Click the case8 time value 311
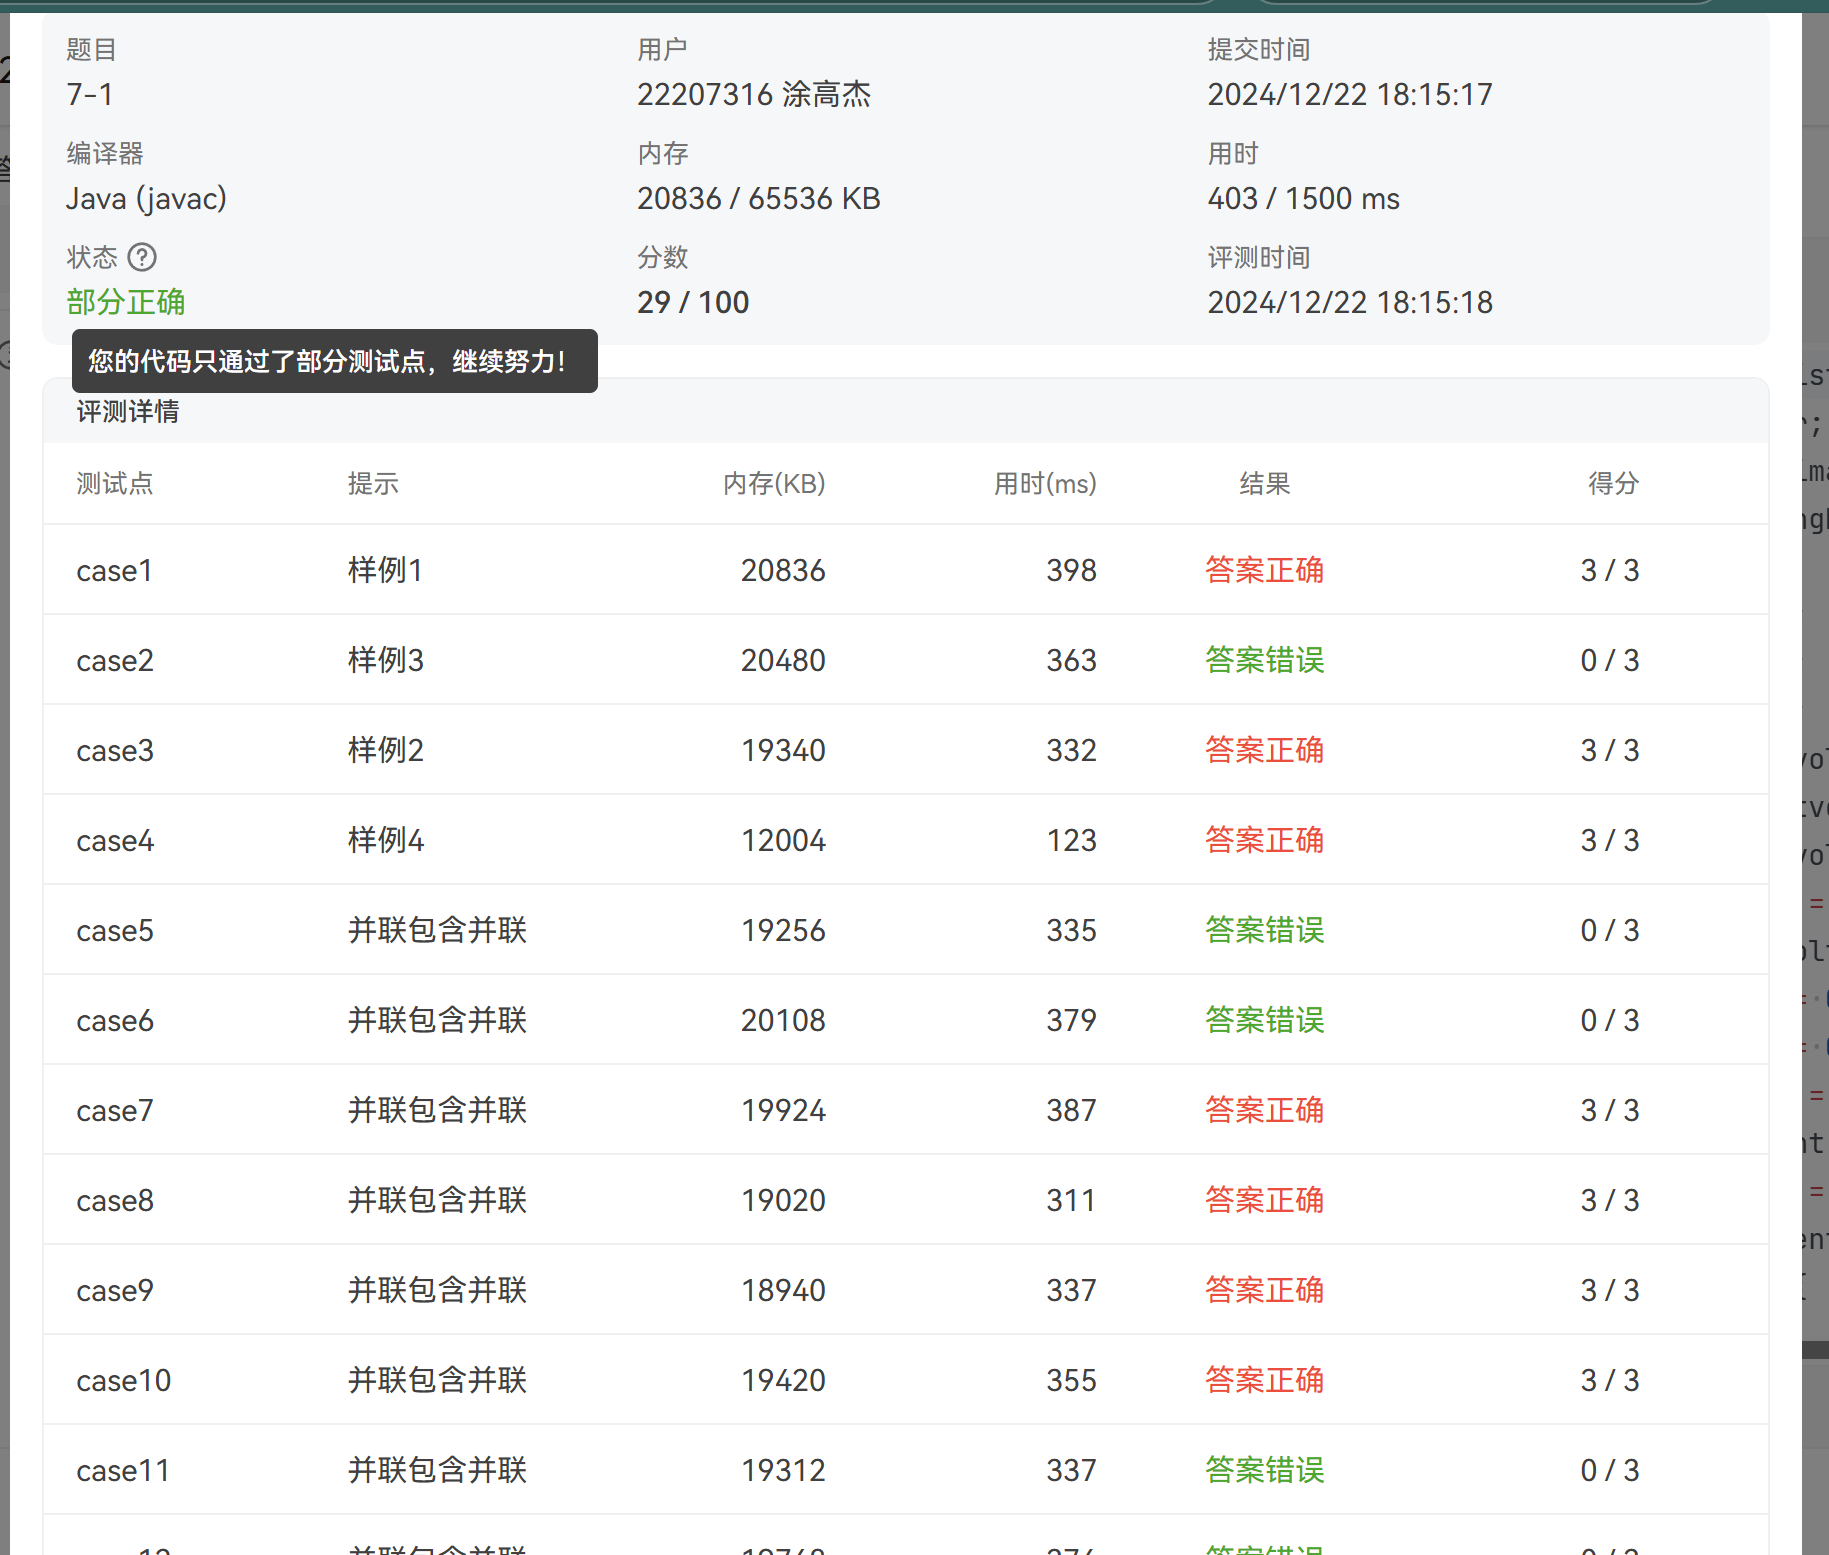 (1072, 1200)
